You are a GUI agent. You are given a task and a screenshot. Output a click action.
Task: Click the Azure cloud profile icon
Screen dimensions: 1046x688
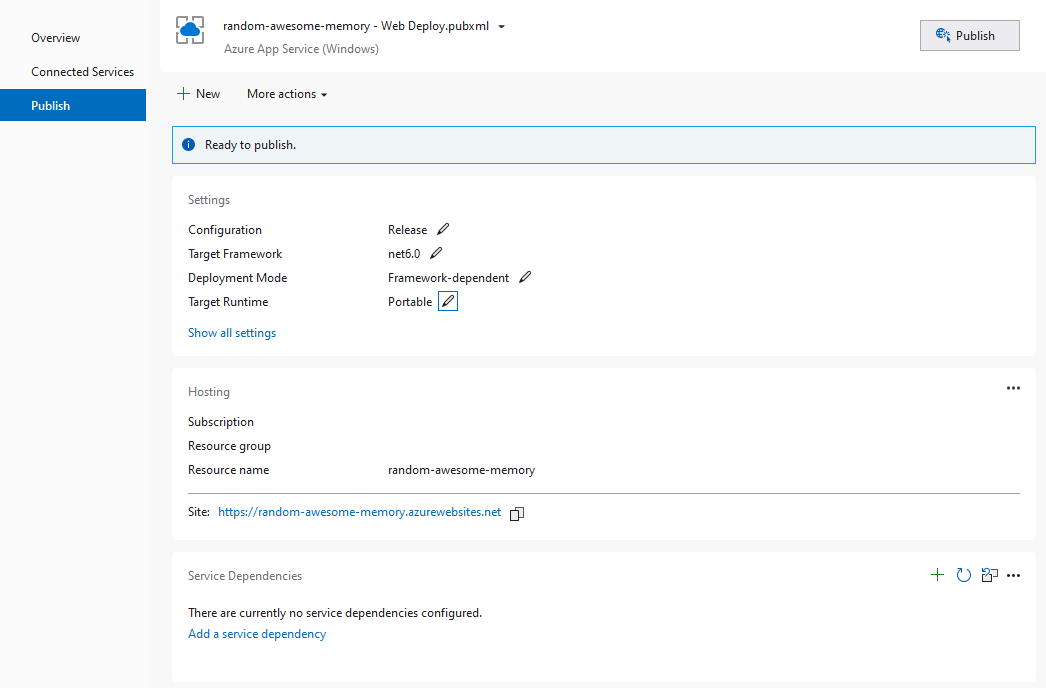(x=190, y=30)
